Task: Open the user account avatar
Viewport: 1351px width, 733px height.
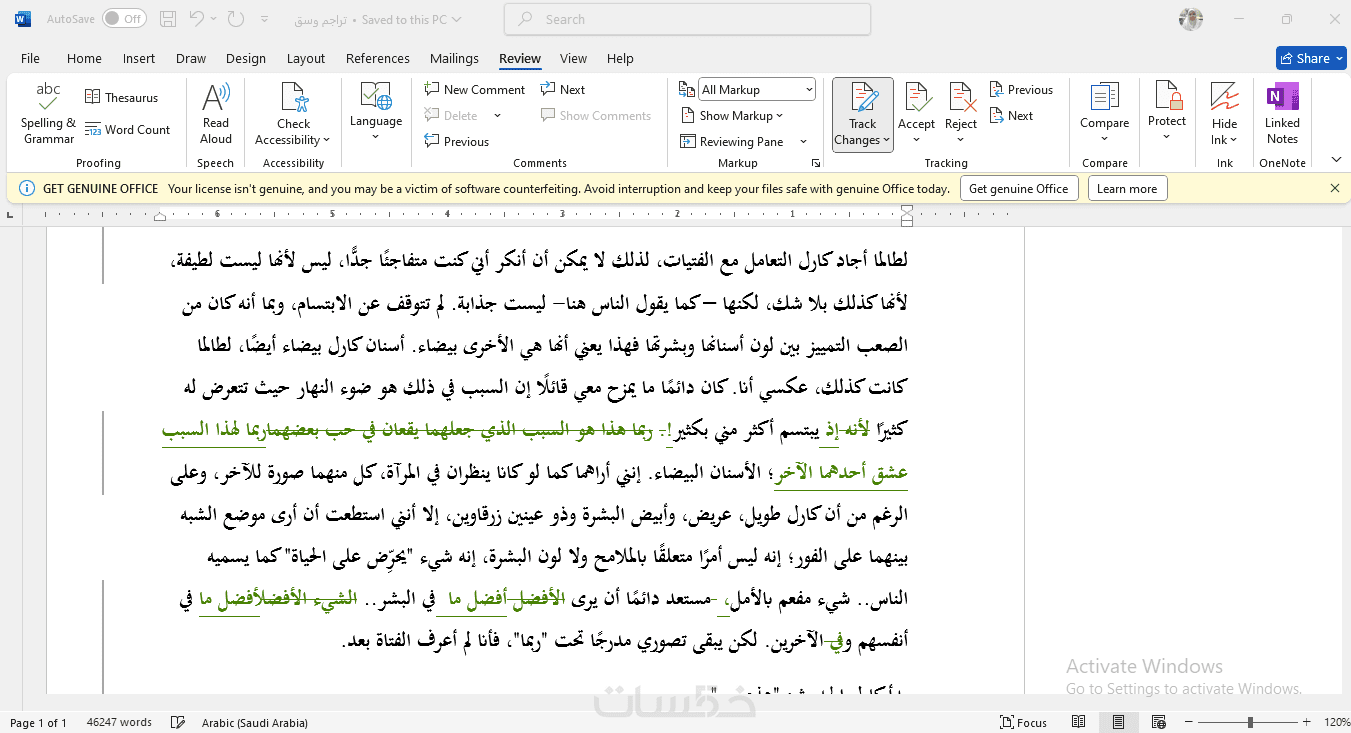Action: (1191, 19)
